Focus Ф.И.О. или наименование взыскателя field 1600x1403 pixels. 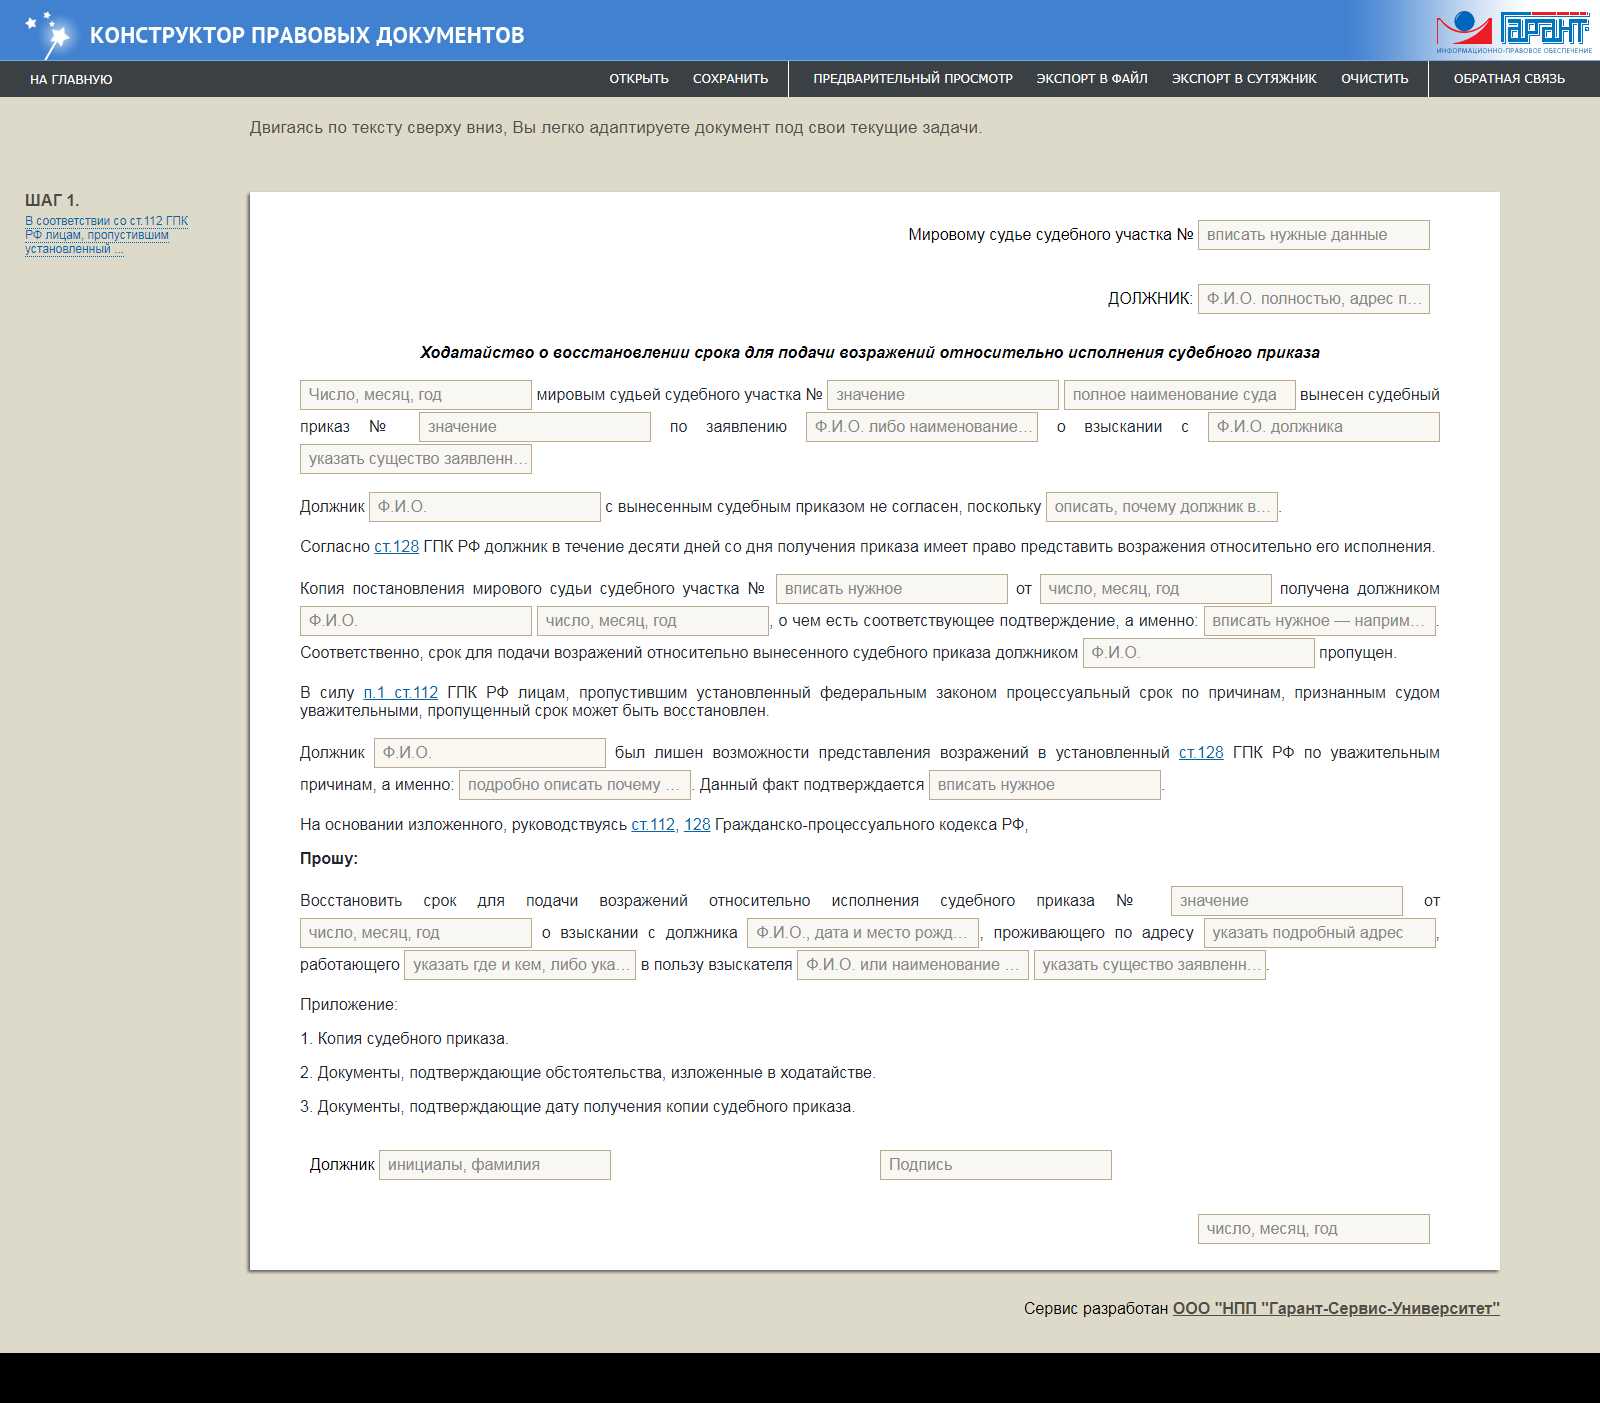click(913, 965)
